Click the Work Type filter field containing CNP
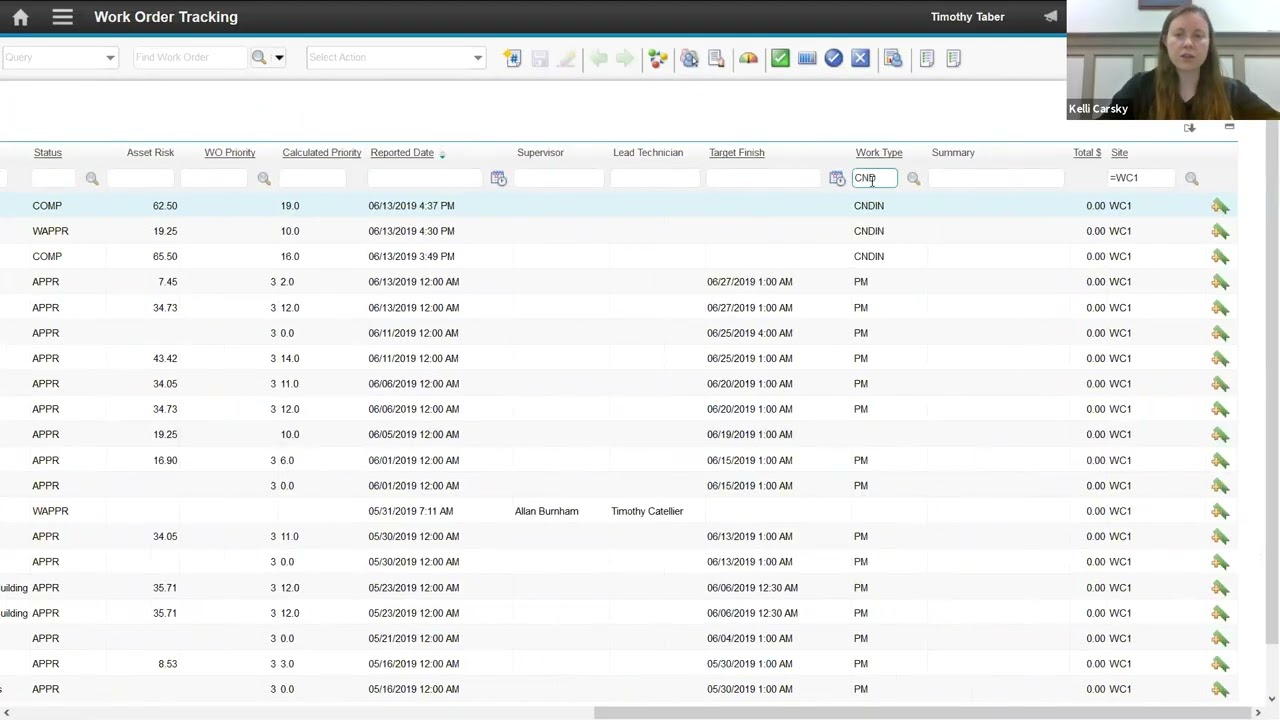The image size is (1280, 720). point(875,178)
